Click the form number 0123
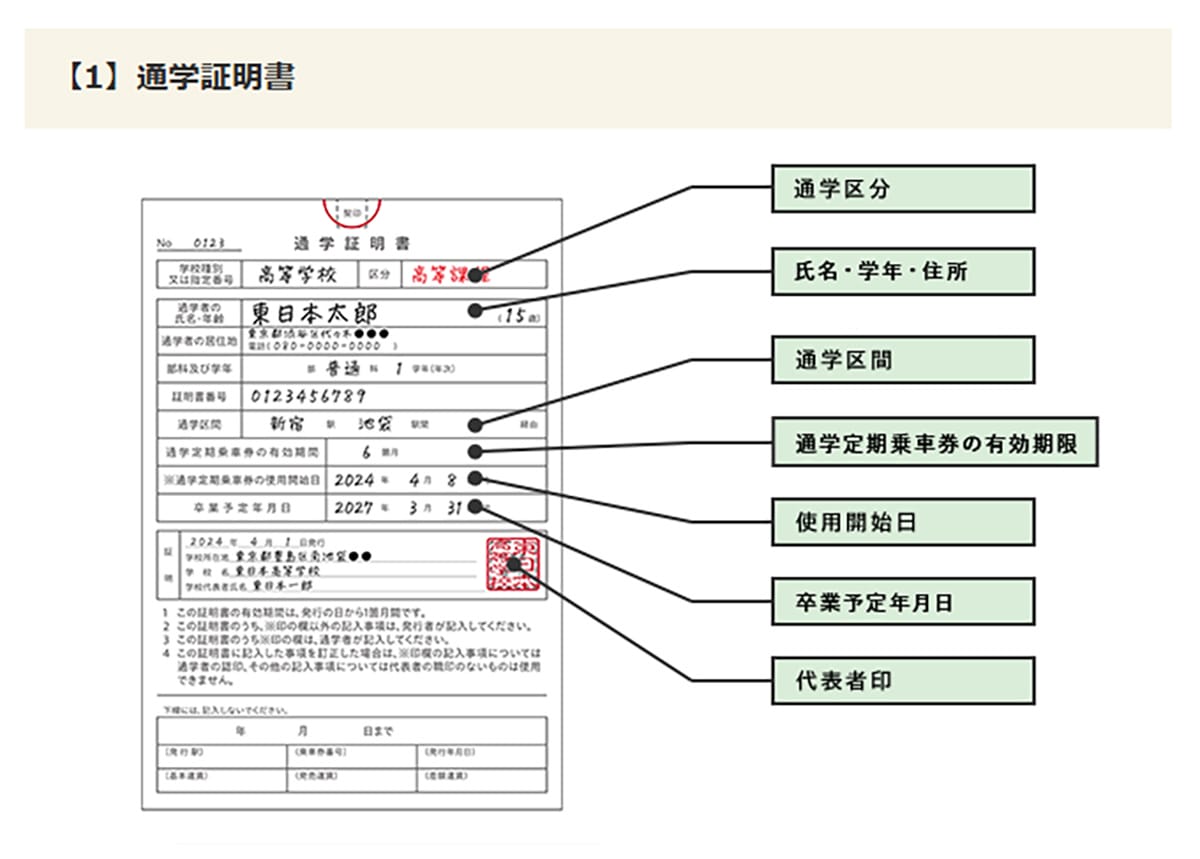This screenshot has height=859, width=1200. (x=209, y=244)
